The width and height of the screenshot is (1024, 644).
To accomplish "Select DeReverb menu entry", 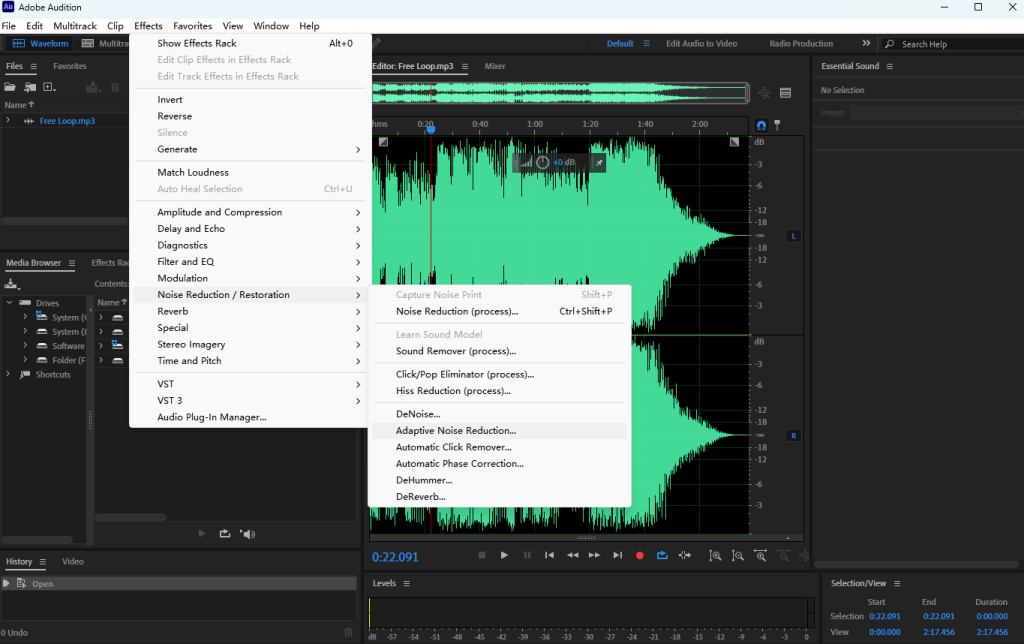I will (500, 497).
